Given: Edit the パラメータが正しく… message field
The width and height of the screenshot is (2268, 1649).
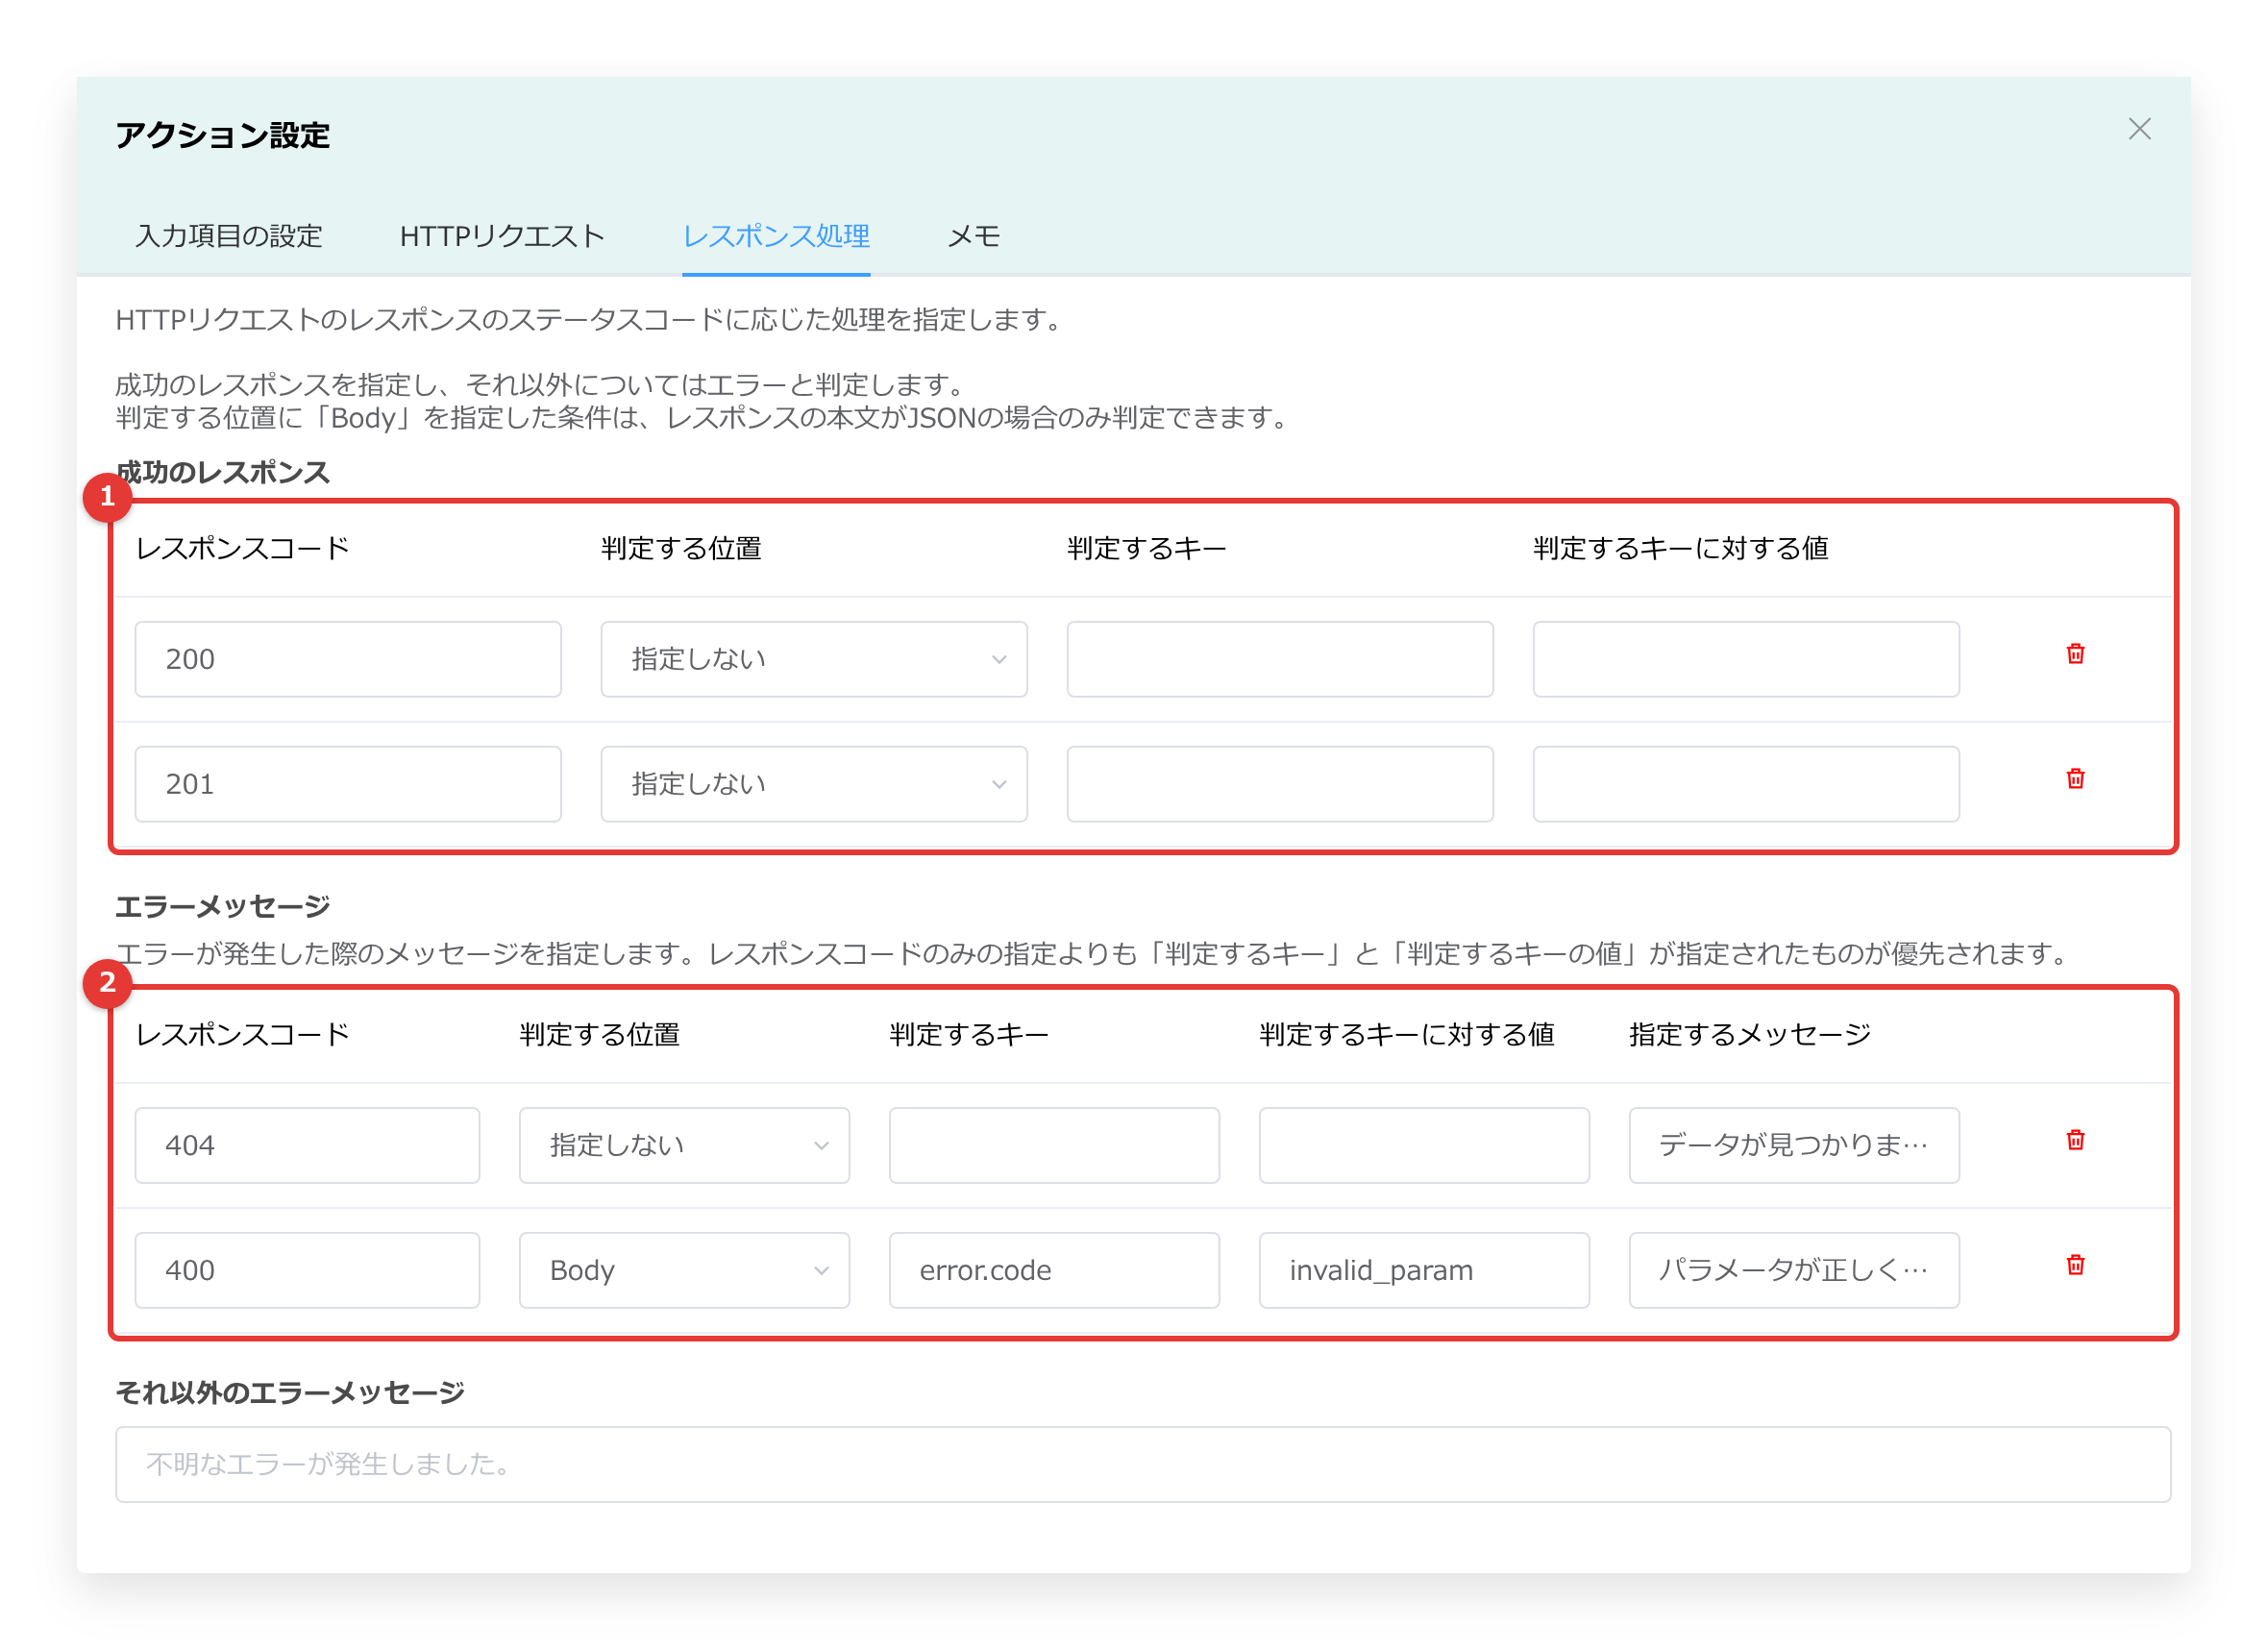Looking at the screenshot, I should (1794, 1270).
